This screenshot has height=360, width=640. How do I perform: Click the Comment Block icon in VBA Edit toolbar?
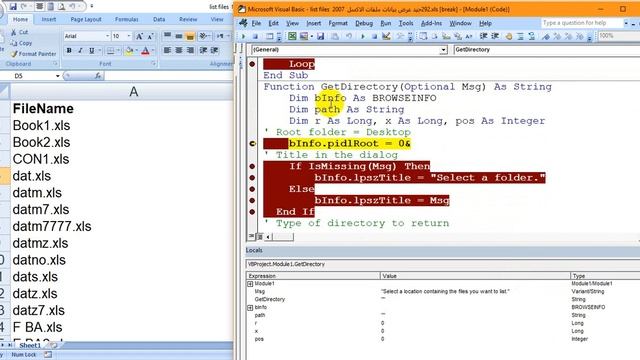[520, 37]
